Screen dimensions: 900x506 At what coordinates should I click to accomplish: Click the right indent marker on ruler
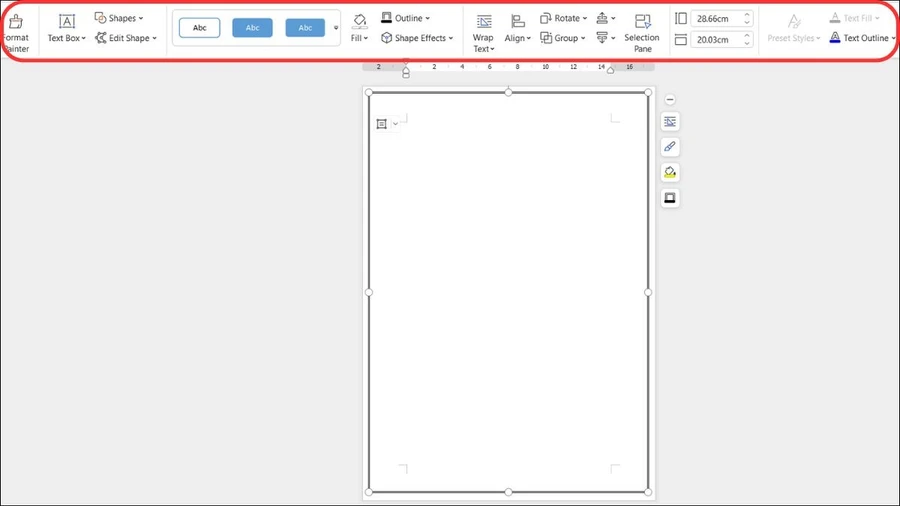tap(611, 70)
